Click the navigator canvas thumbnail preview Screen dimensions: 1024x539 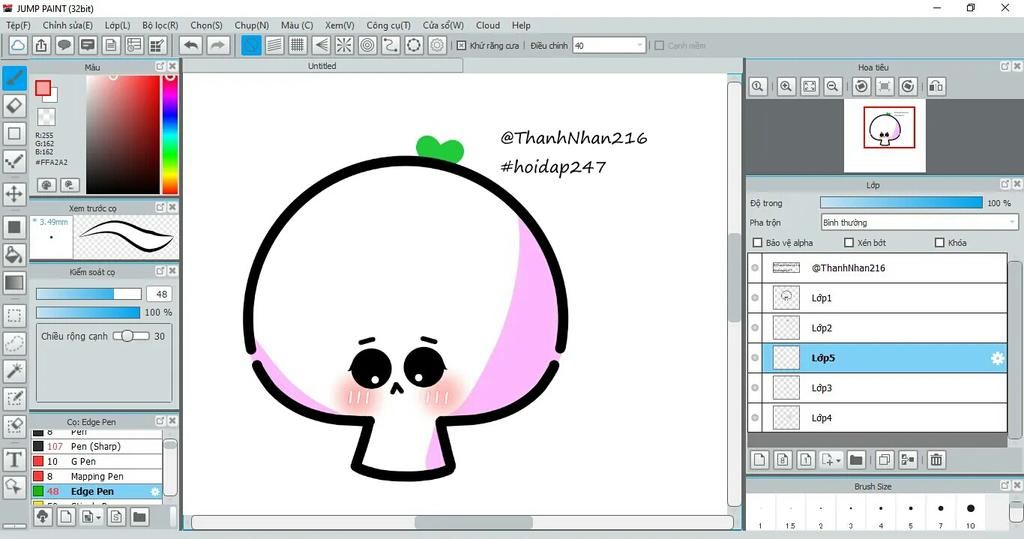[x=885, y=135]
